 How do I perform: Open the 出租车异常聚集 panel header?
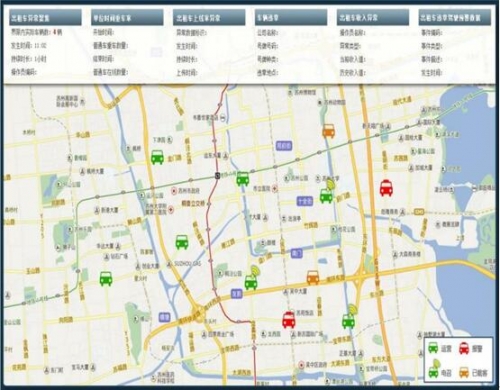coord(45,17)
